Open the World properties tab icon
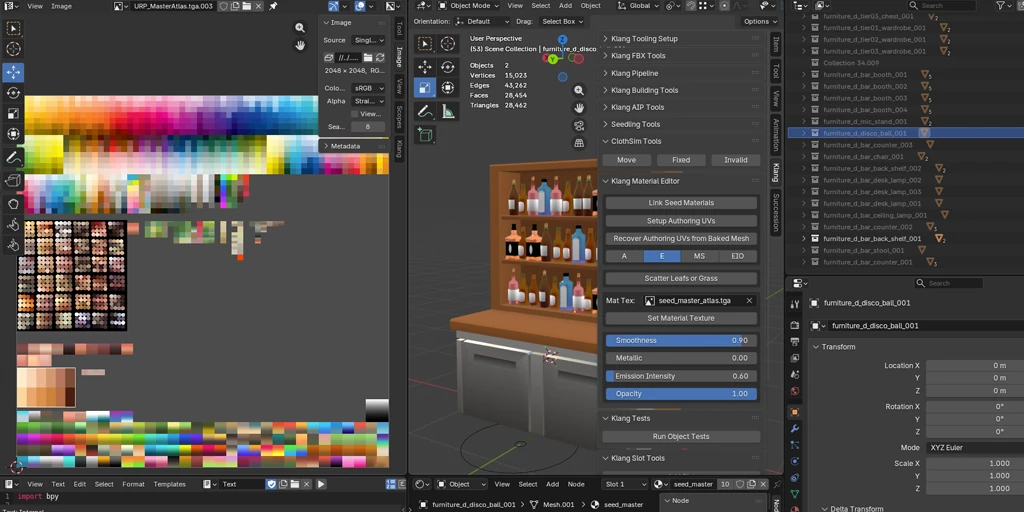This screenshot has height=512, width=1024. pyautogui.click(x=795, y=391)
